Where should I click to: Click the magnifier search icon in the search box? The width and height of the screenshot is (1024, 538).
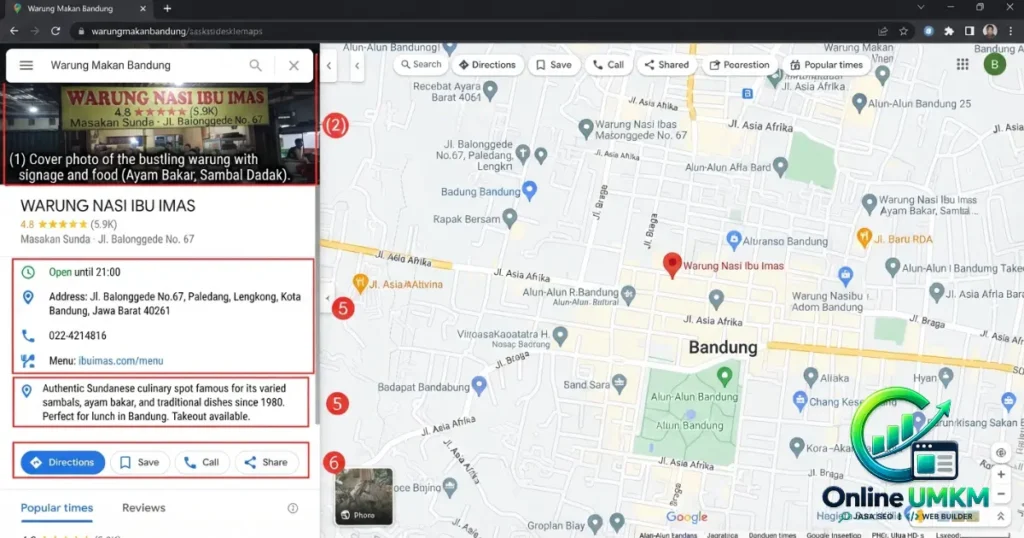(255, 65)
